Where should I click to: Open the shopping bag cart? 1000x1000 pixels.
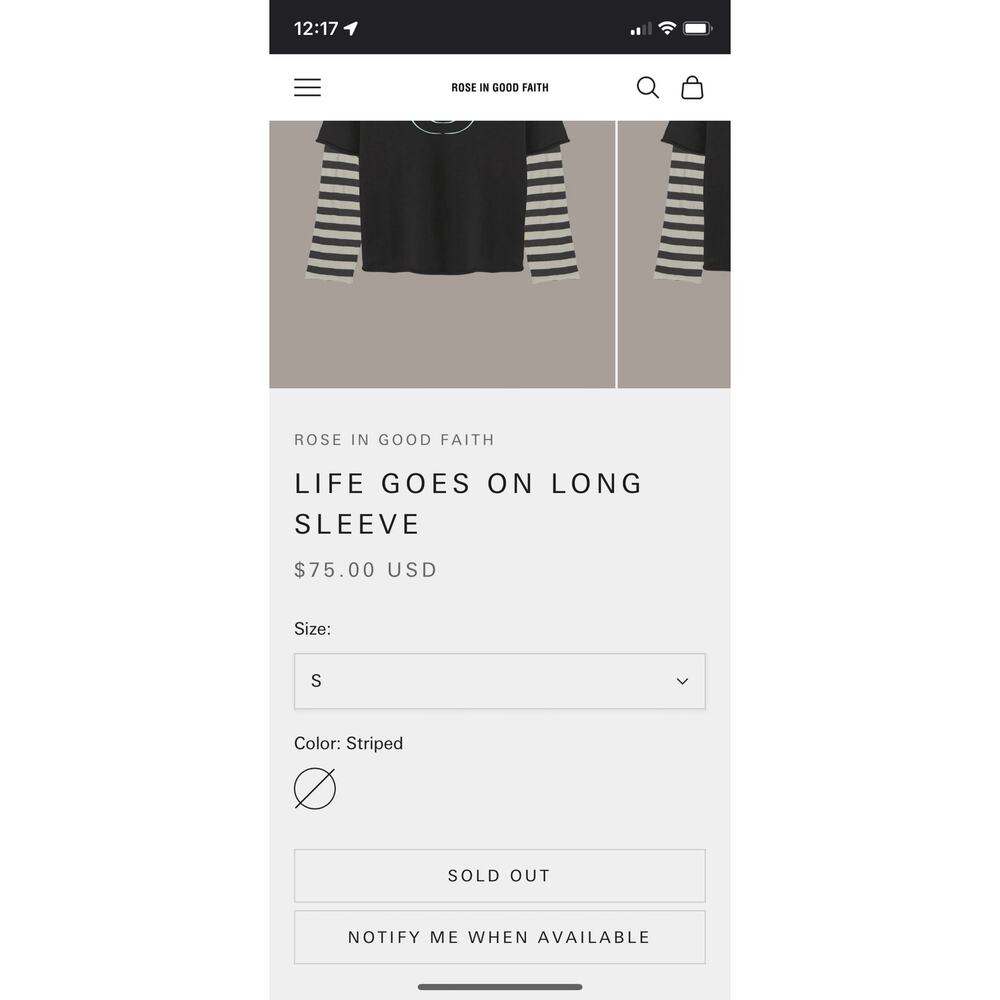(692, 87)
